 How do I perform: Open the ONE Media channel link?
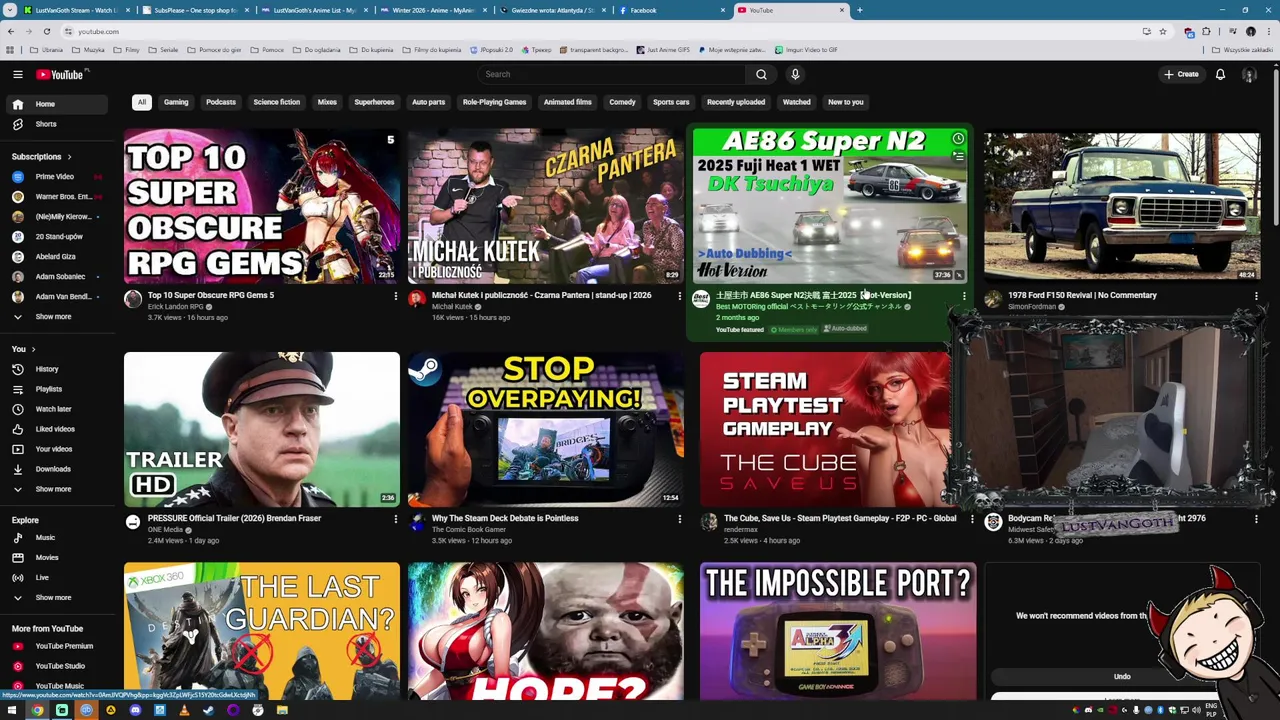coord(165,530)
